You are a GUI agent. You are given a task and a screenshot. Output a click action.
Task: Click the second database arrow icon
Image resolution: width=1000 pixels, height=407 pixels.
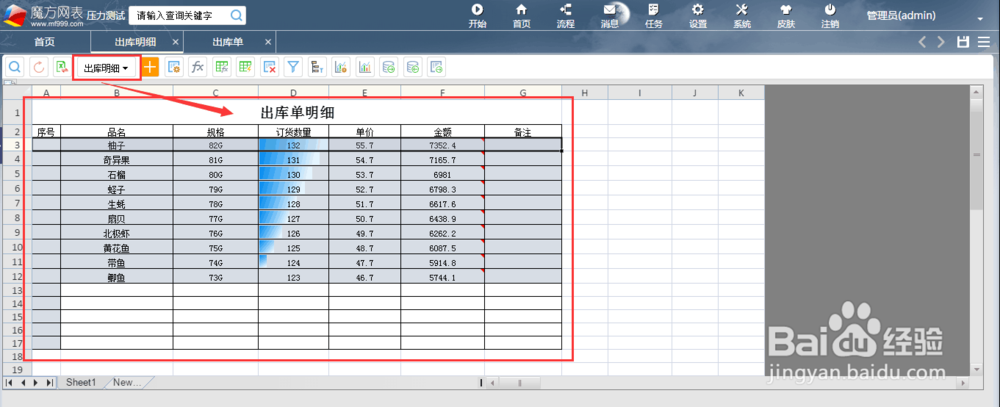pos(413,67)
